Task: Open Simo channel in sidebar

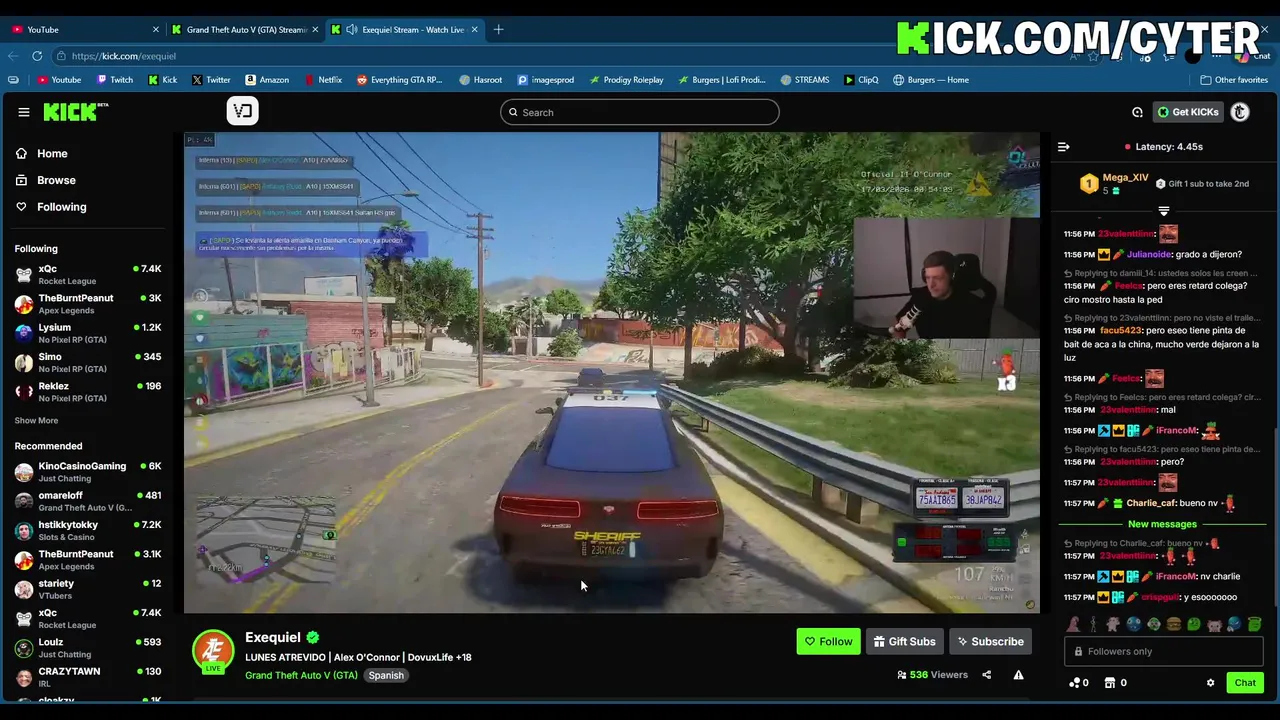Action: (x=88, y=362)
